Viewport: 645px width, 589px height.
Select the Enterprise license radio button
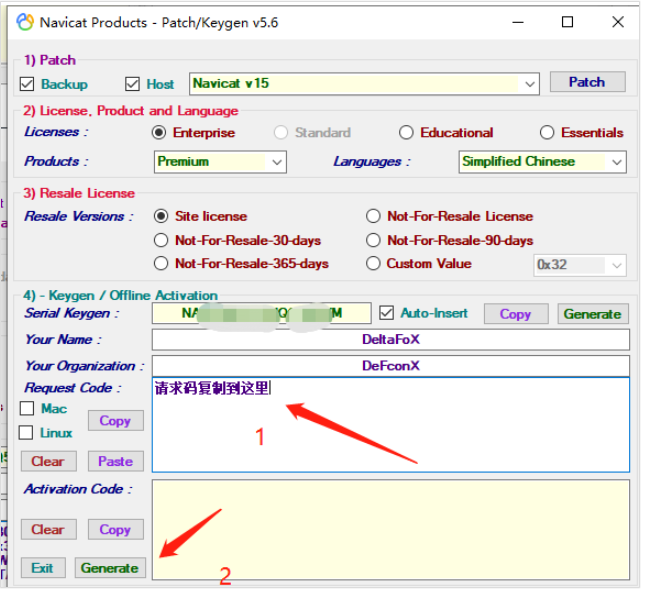pos(159,132)
